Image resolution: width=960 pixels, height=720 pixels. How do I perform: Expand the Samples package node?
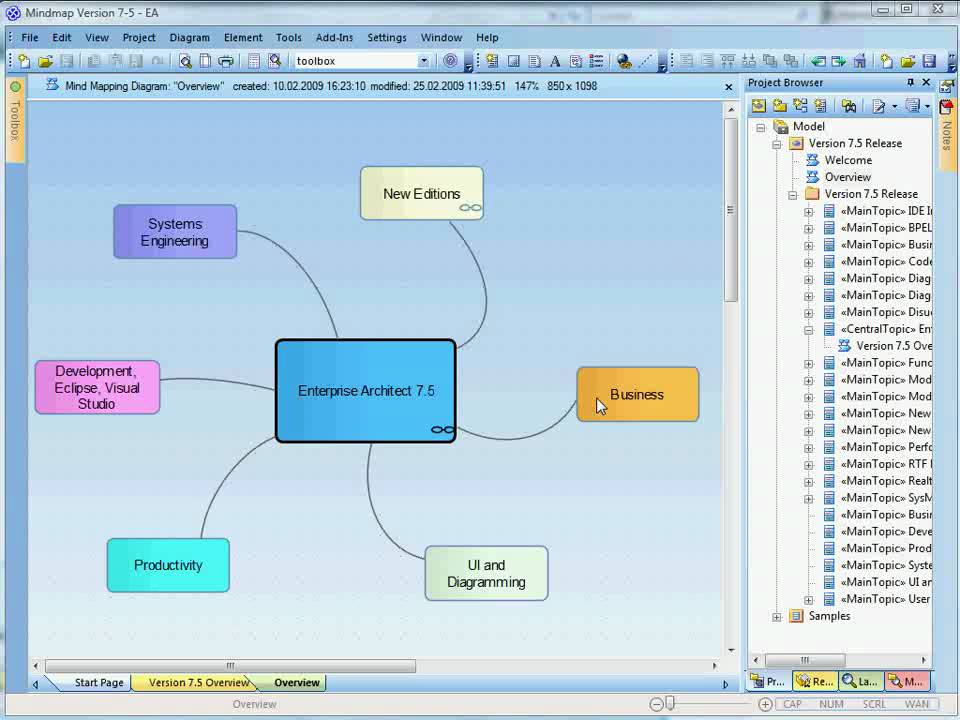[776, 617]
